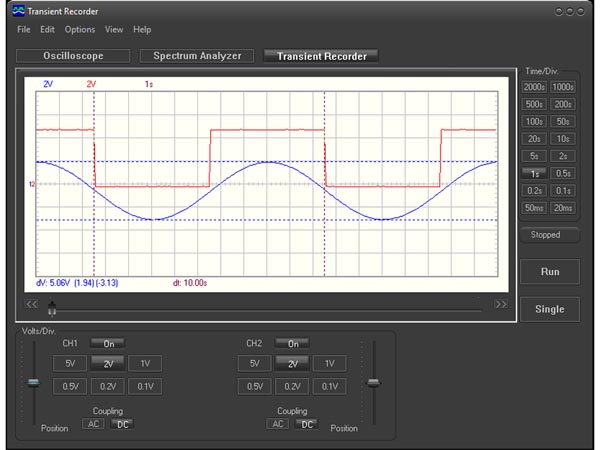The width and height of the screenshot is (600, 450).
Task: Jump forward with the >> button
Action: 501,304
